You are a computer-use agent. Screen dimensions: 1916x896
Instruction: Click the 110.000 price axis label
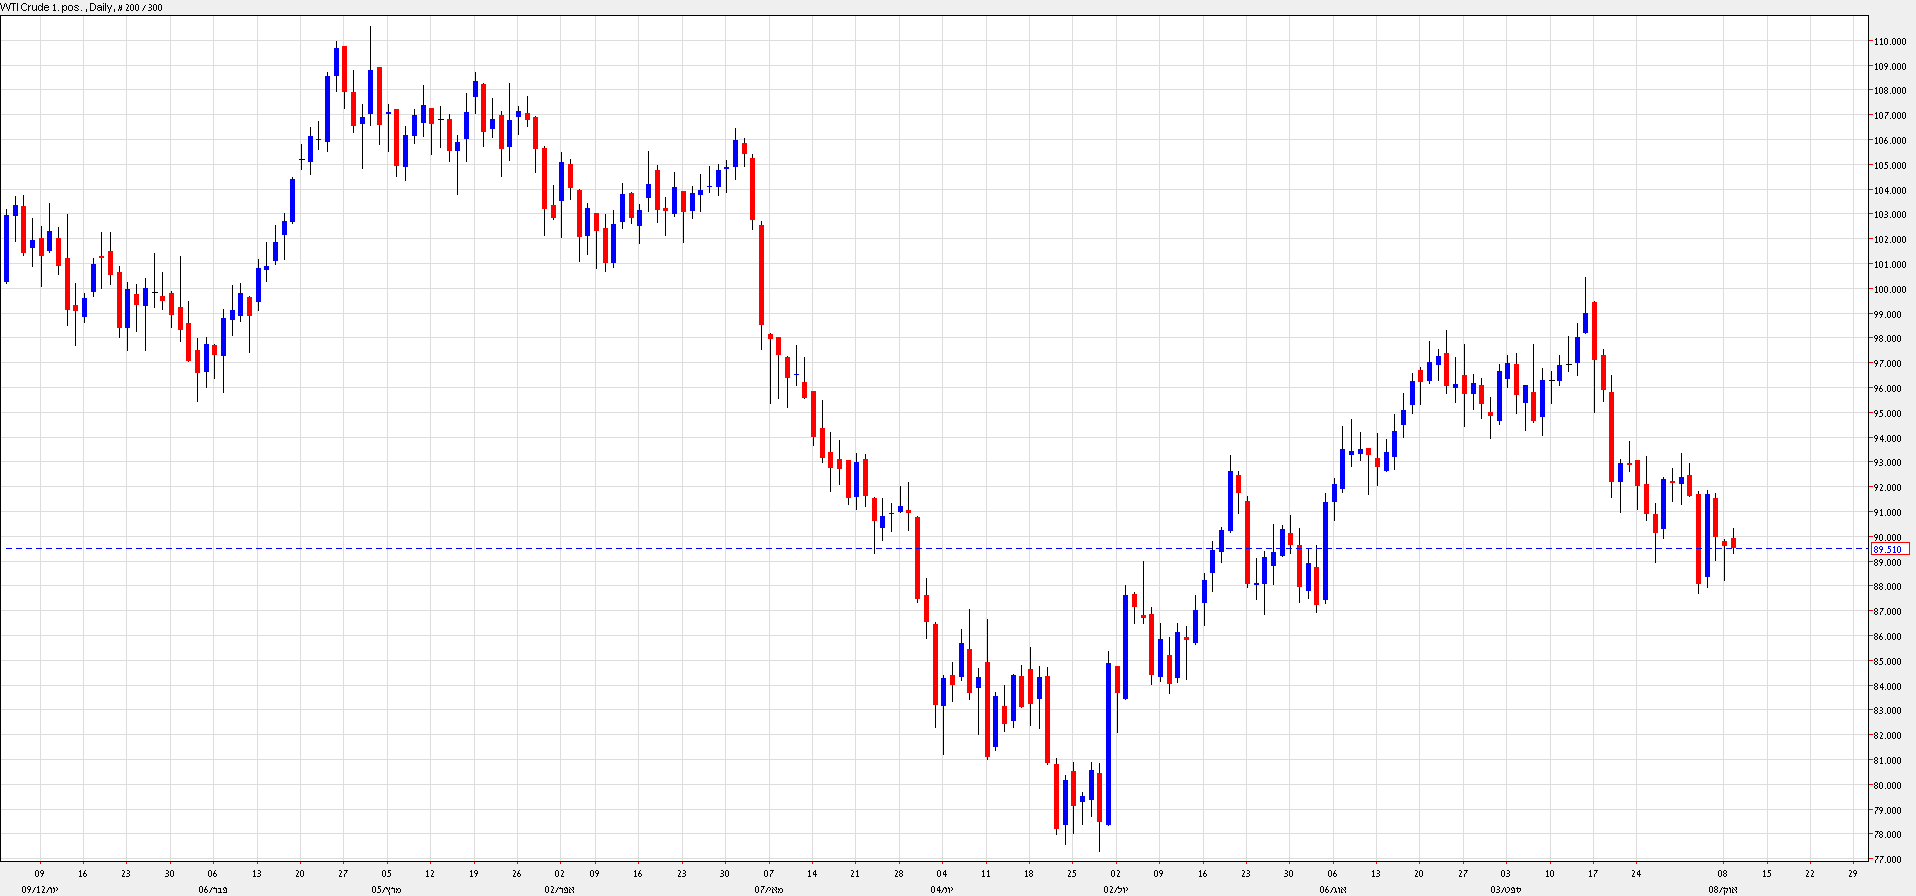[x=1889, y=42]
